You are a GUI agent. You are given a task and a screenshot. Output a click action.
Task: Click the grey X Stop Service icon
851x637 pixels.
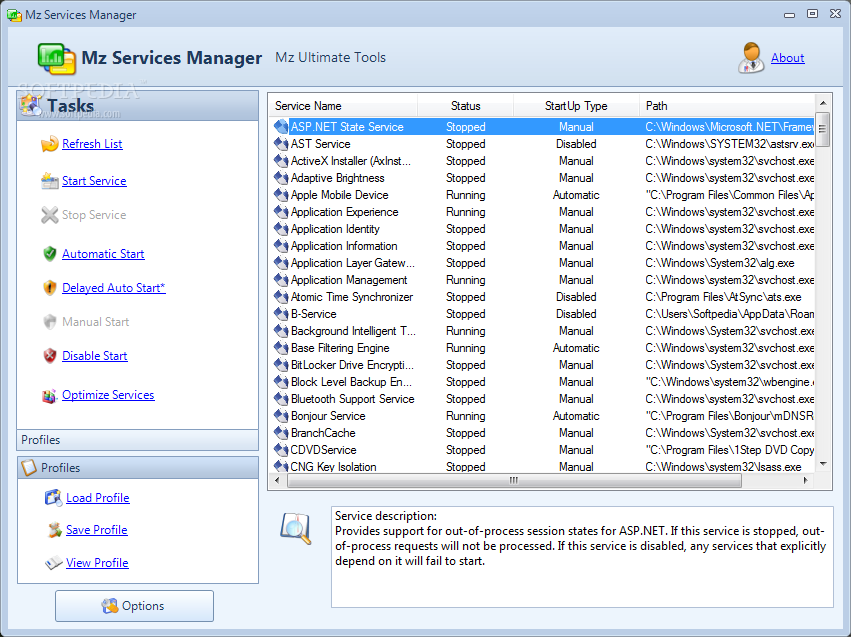click(49, 215)
